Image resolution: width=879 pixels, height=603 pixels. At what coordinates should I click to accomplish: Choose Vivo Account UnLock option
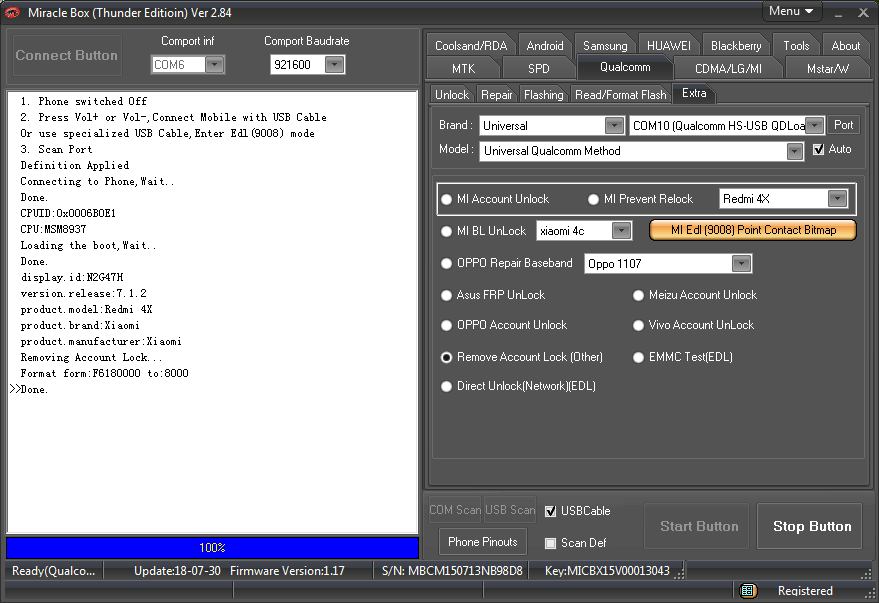pyautogui.click(x=638, y=325)
